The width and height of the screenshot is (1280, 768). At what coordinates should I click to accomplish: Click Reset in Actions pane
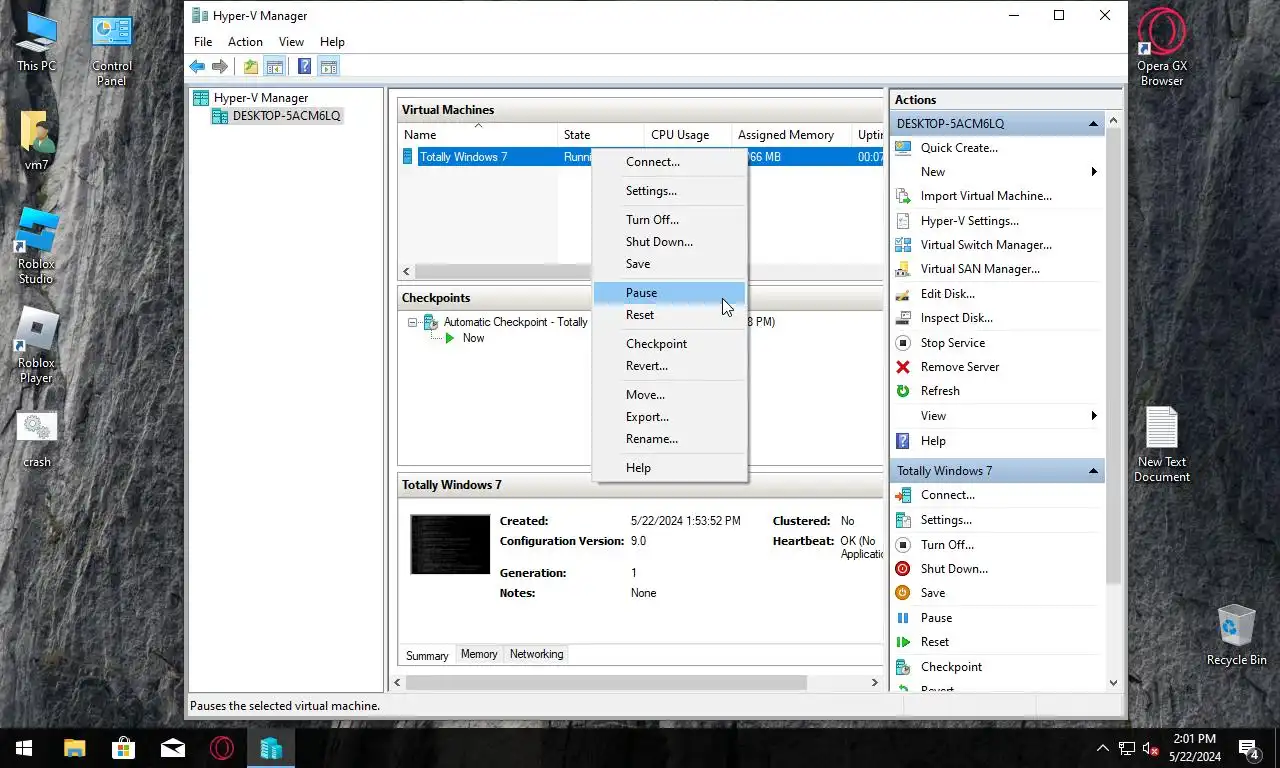pos(934,642)
